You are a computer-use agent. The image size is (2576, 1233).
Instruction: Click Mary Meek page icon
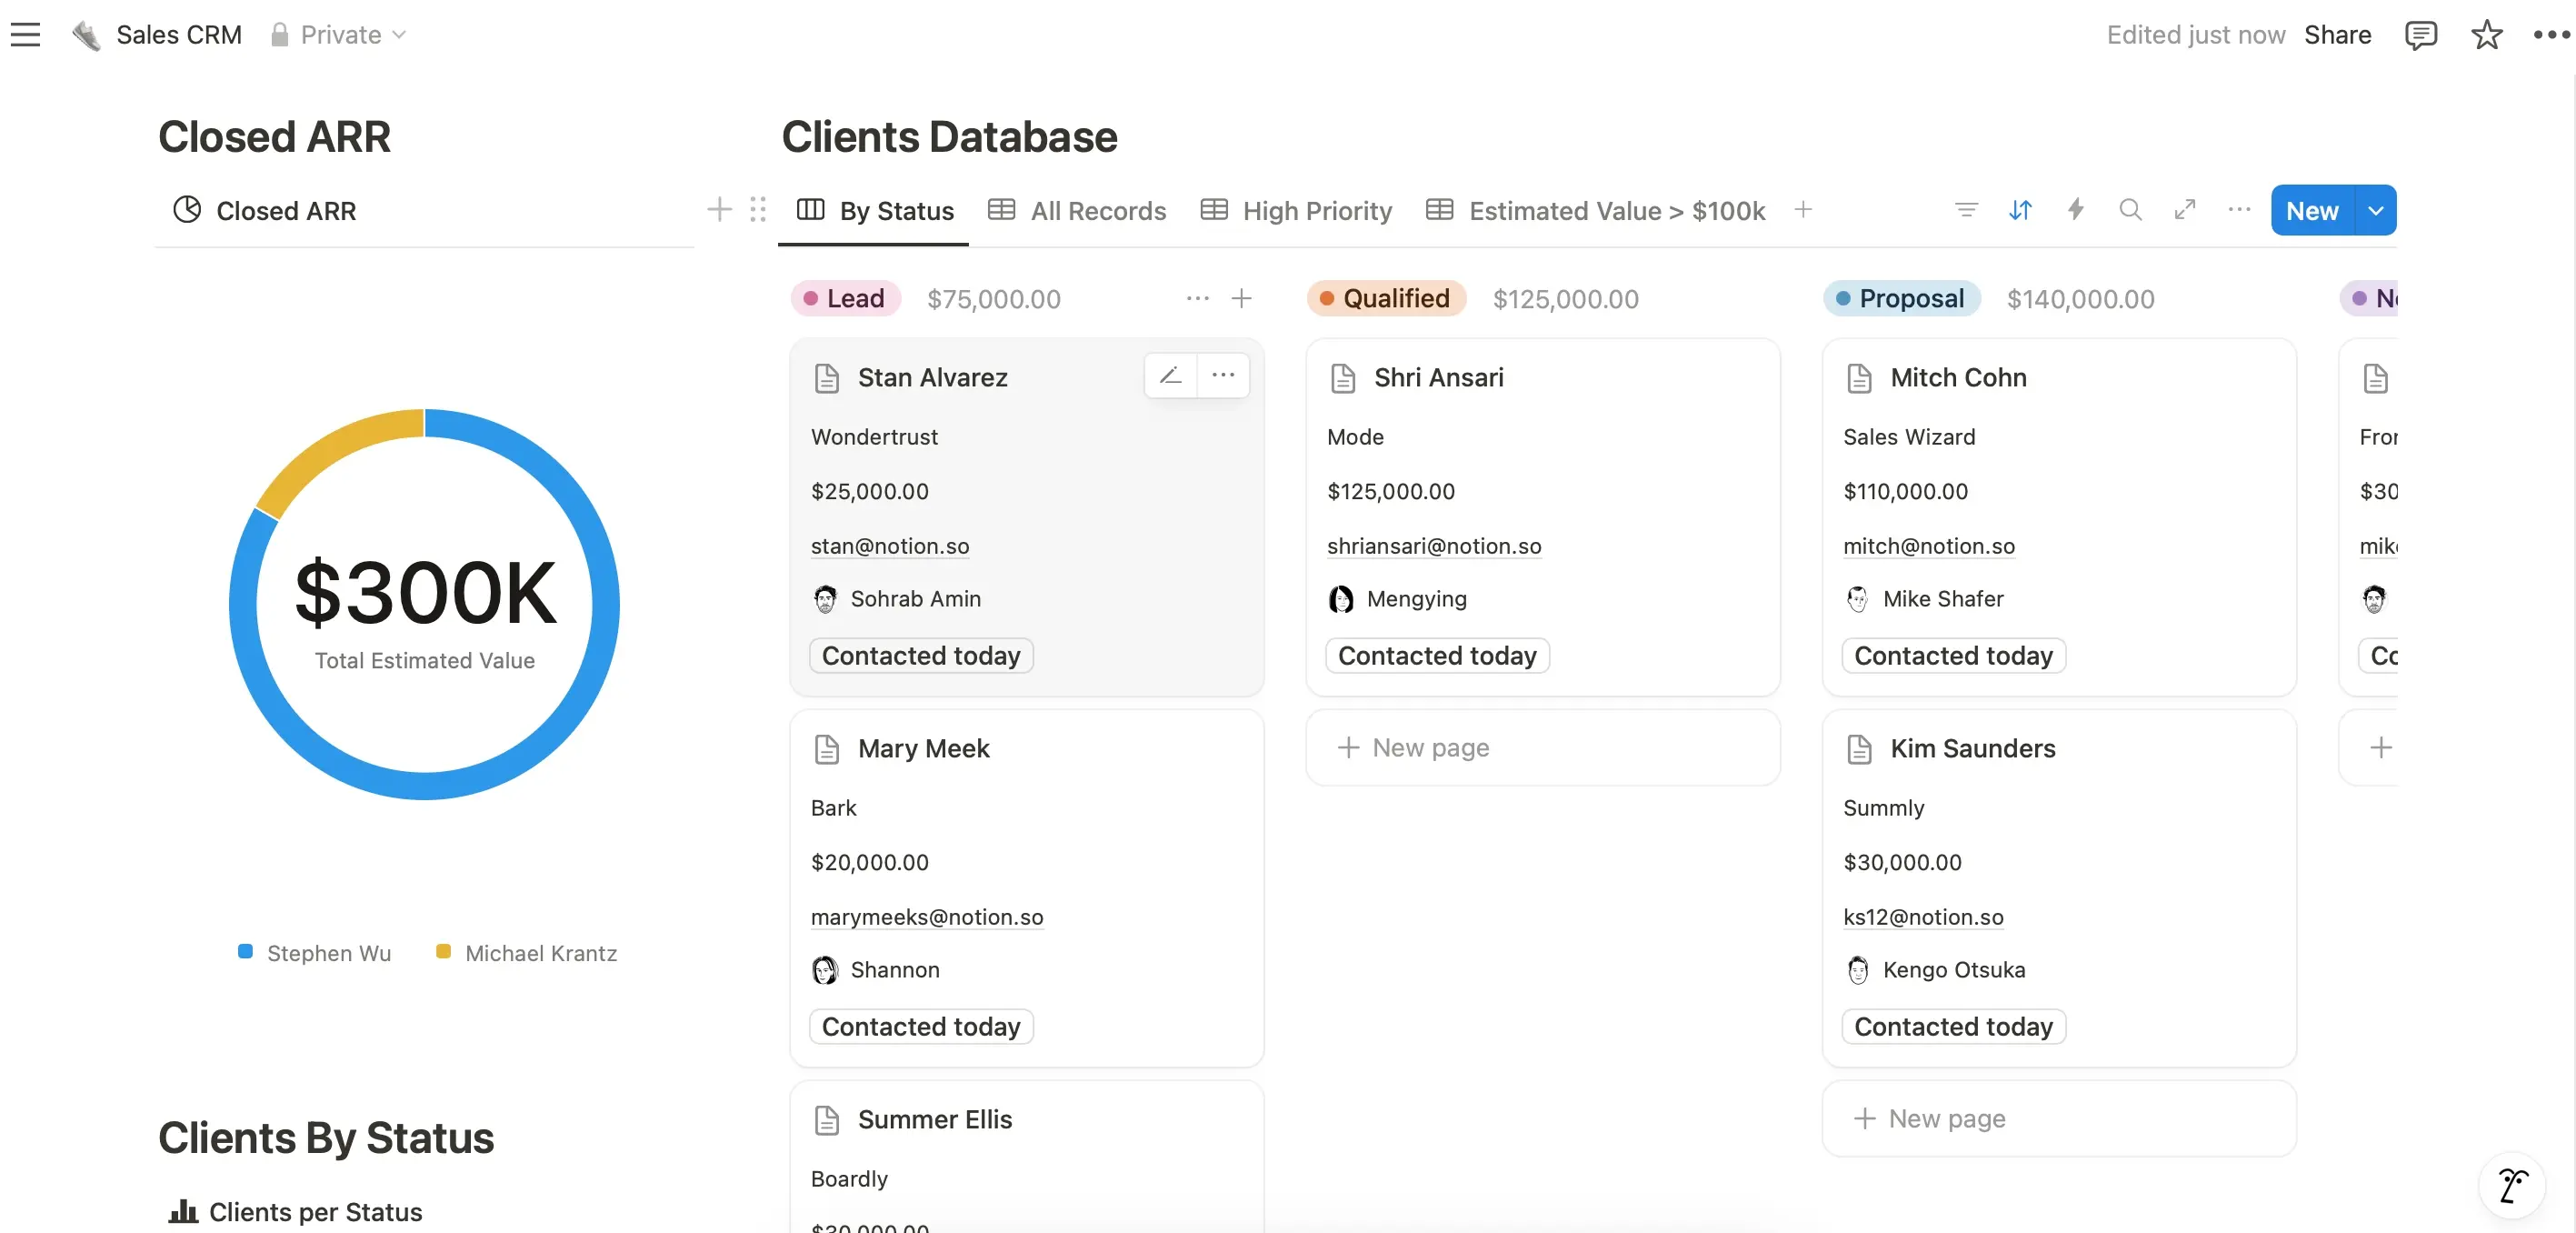[827, 749]
